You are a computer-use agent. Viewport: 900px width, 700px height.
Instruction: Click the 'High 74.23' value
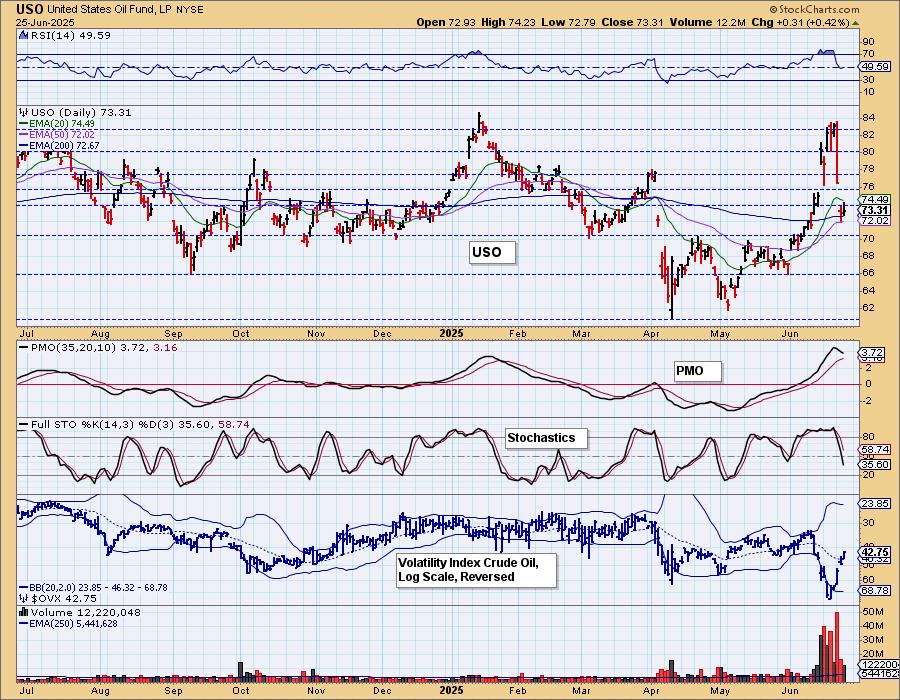[508, 22]
